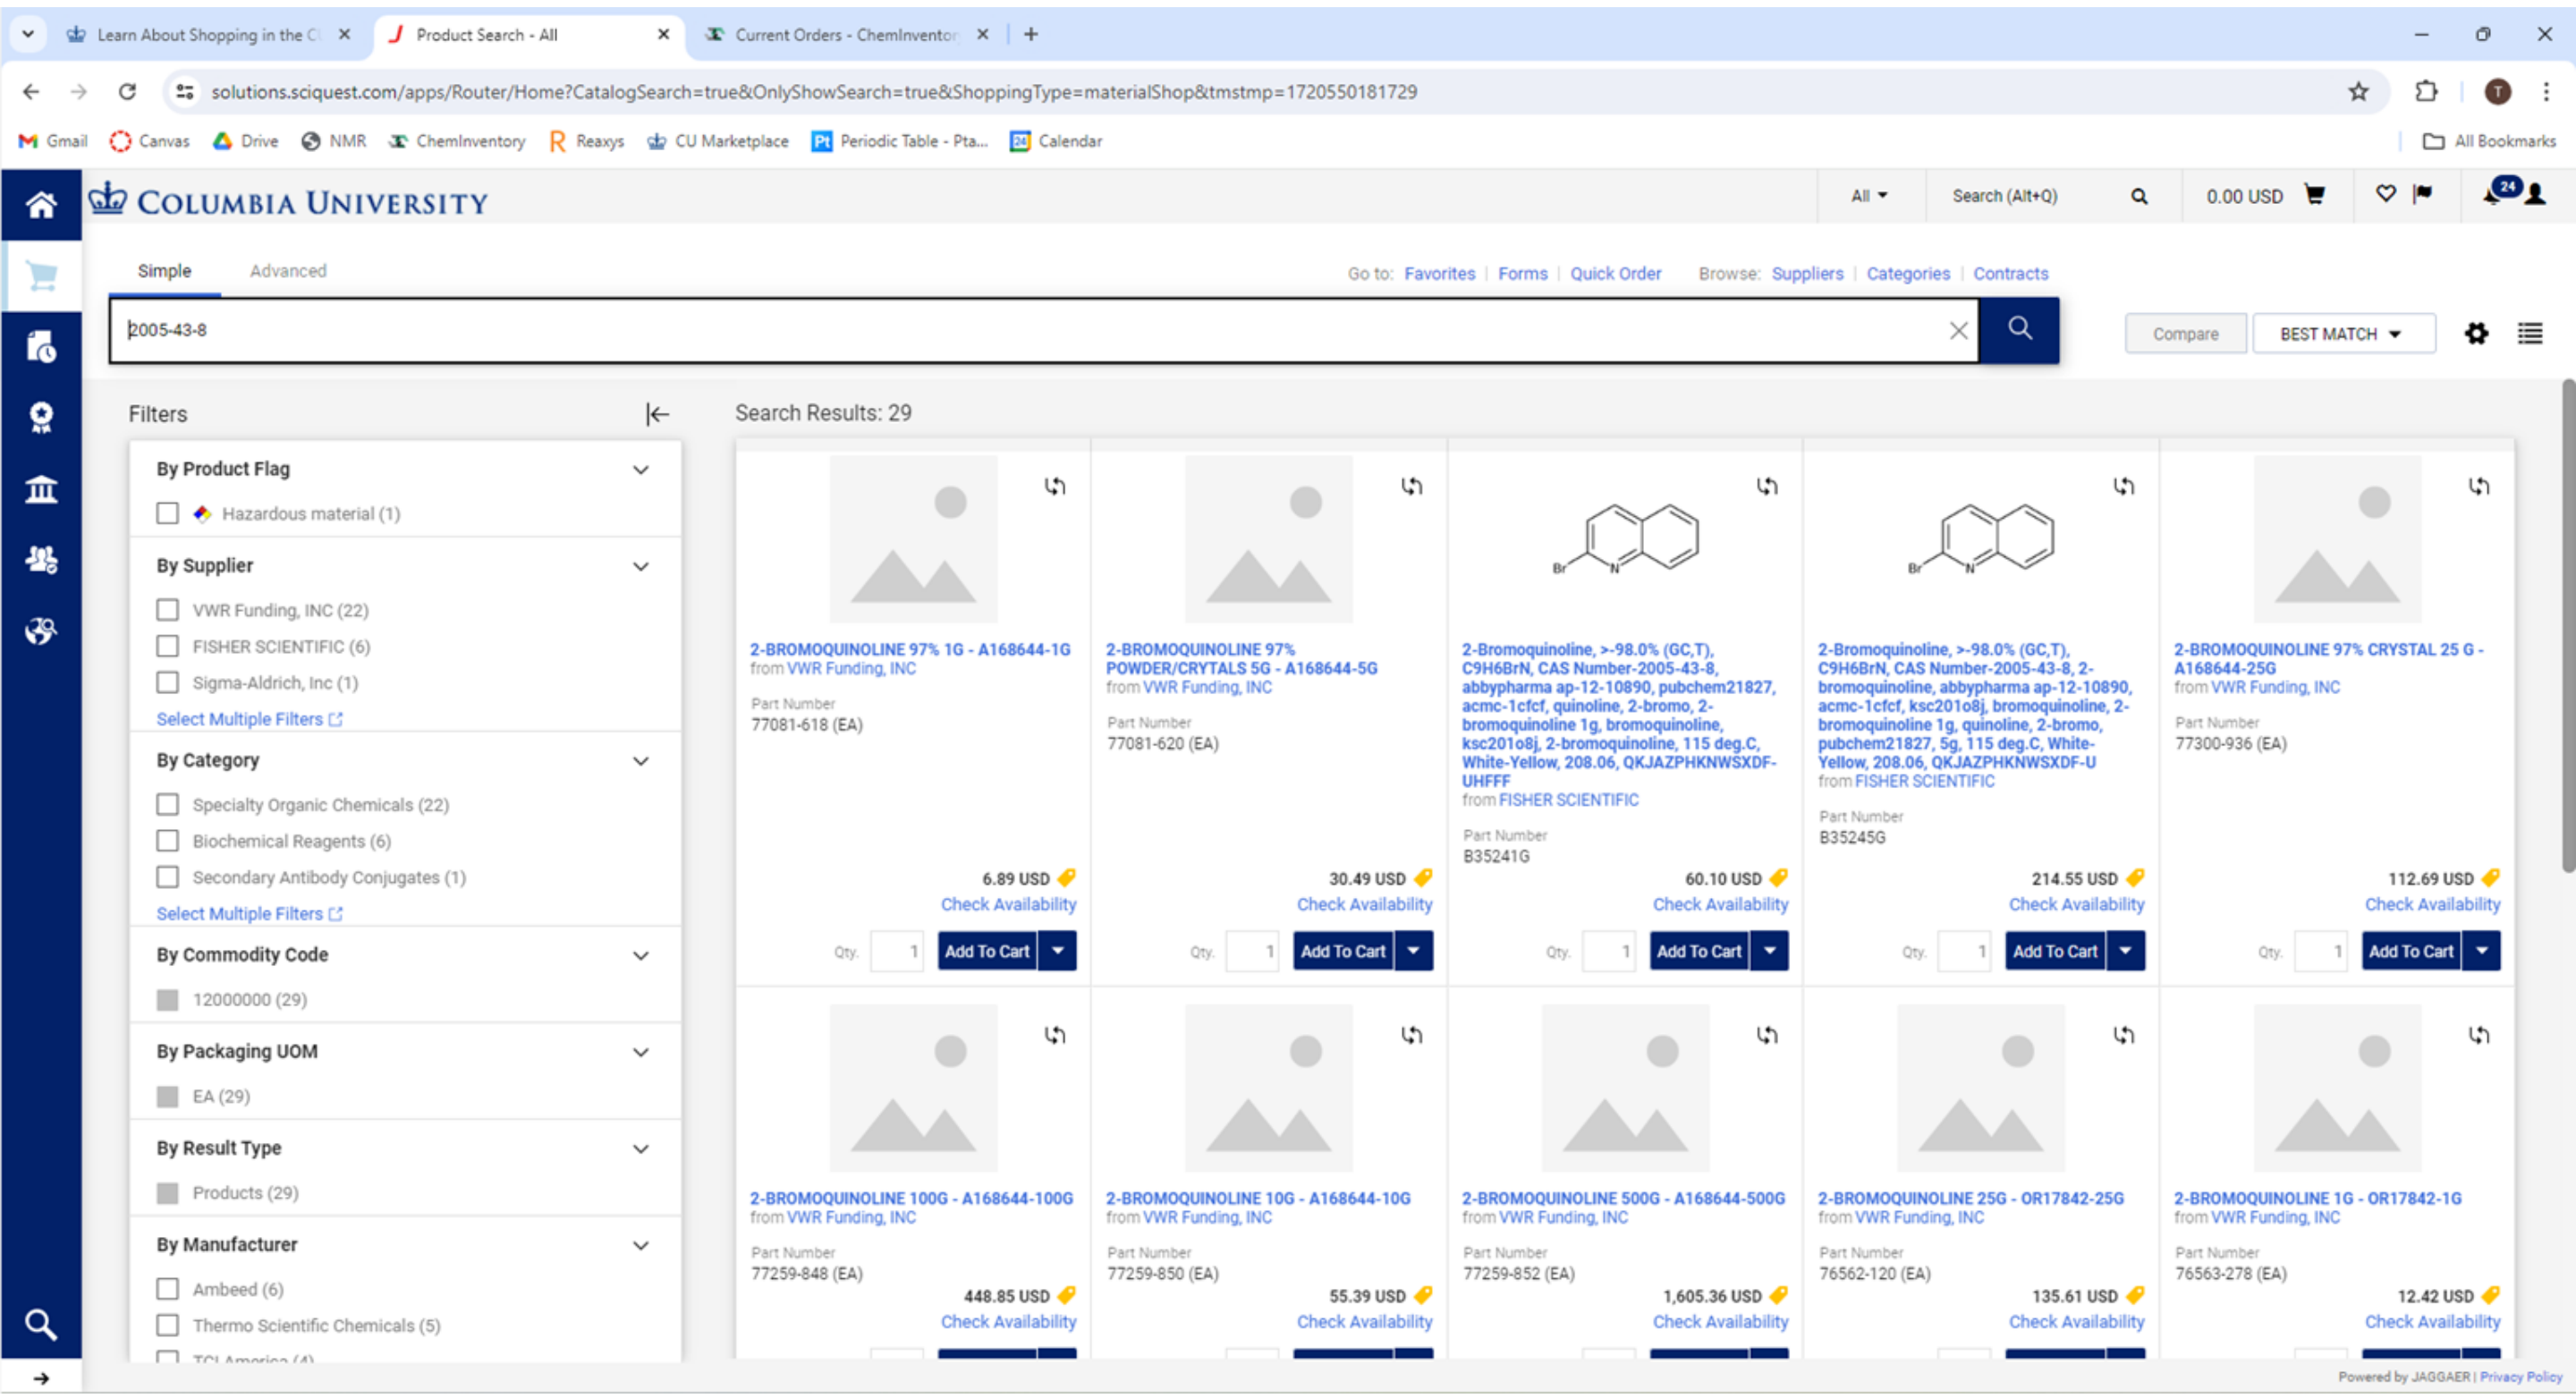Open the BEST MATCH sort dropdown
This screenshot has height=1398, width=2576.
coord(2343,333)
